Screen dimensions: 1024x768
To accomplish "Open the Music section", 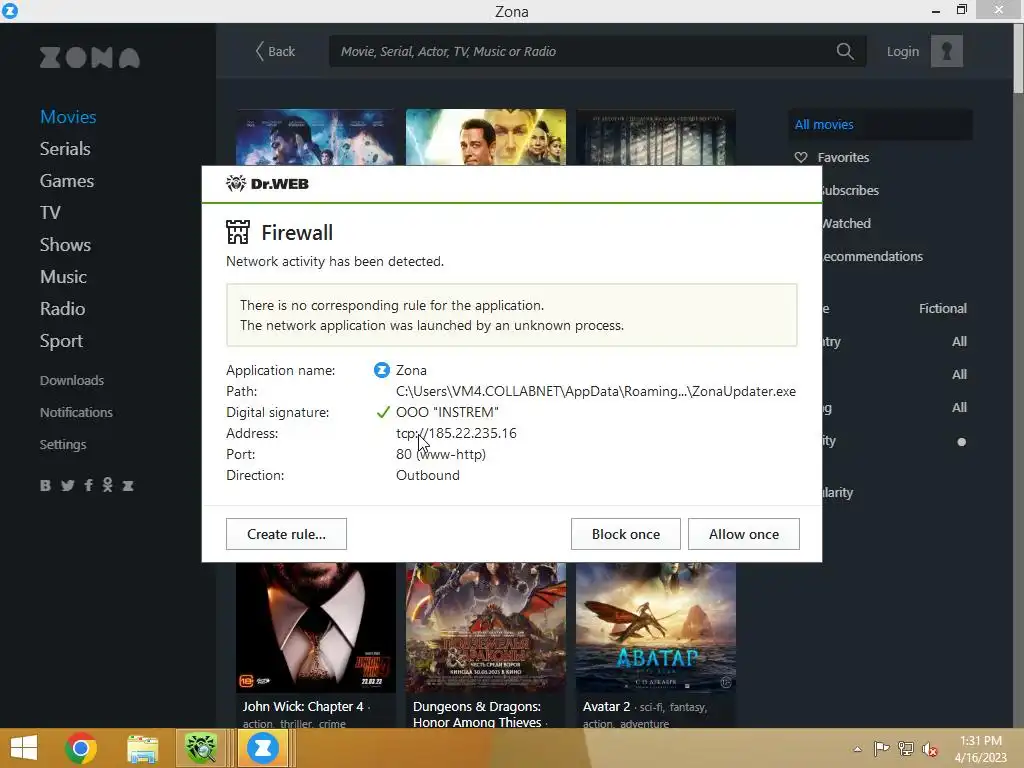I will (x=63, y=277).
